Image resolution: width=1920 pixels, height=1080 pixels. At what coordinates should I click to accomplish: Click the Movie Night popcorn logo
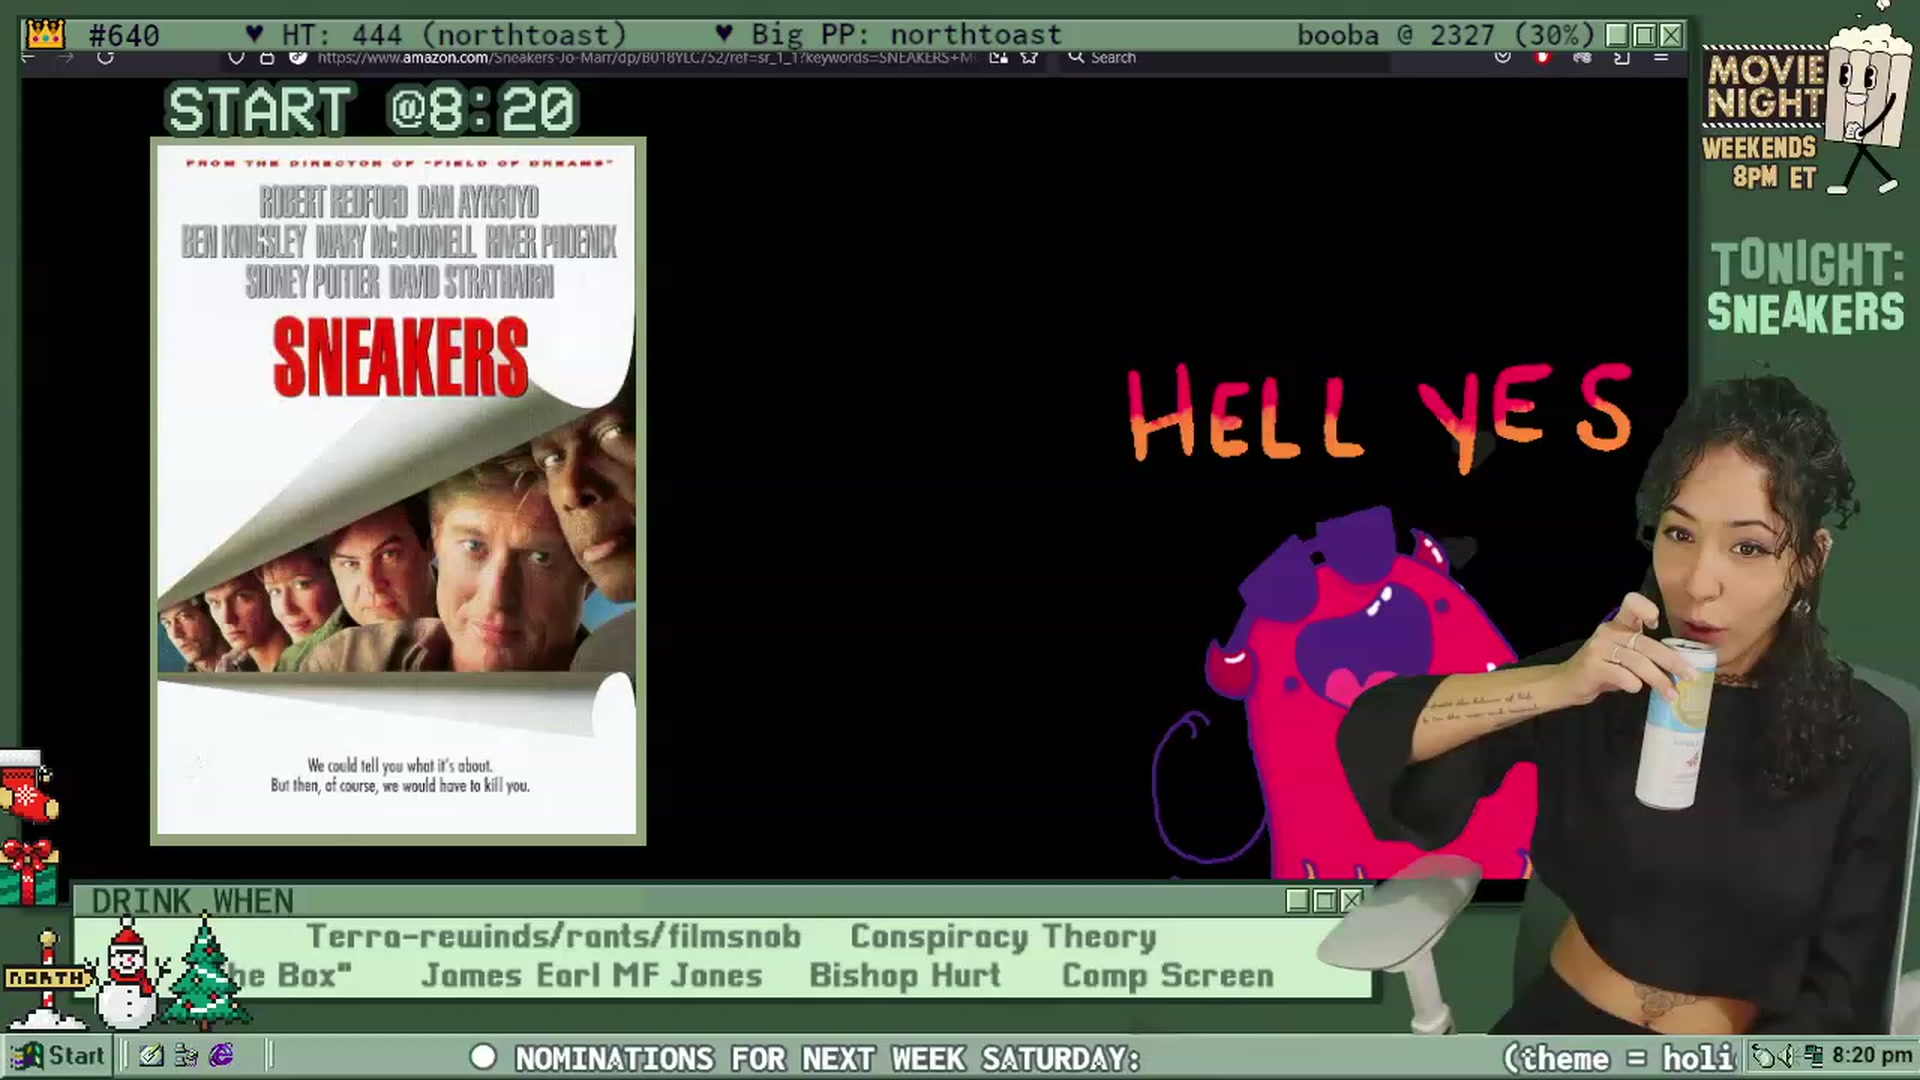click(x=1806, y=100)
